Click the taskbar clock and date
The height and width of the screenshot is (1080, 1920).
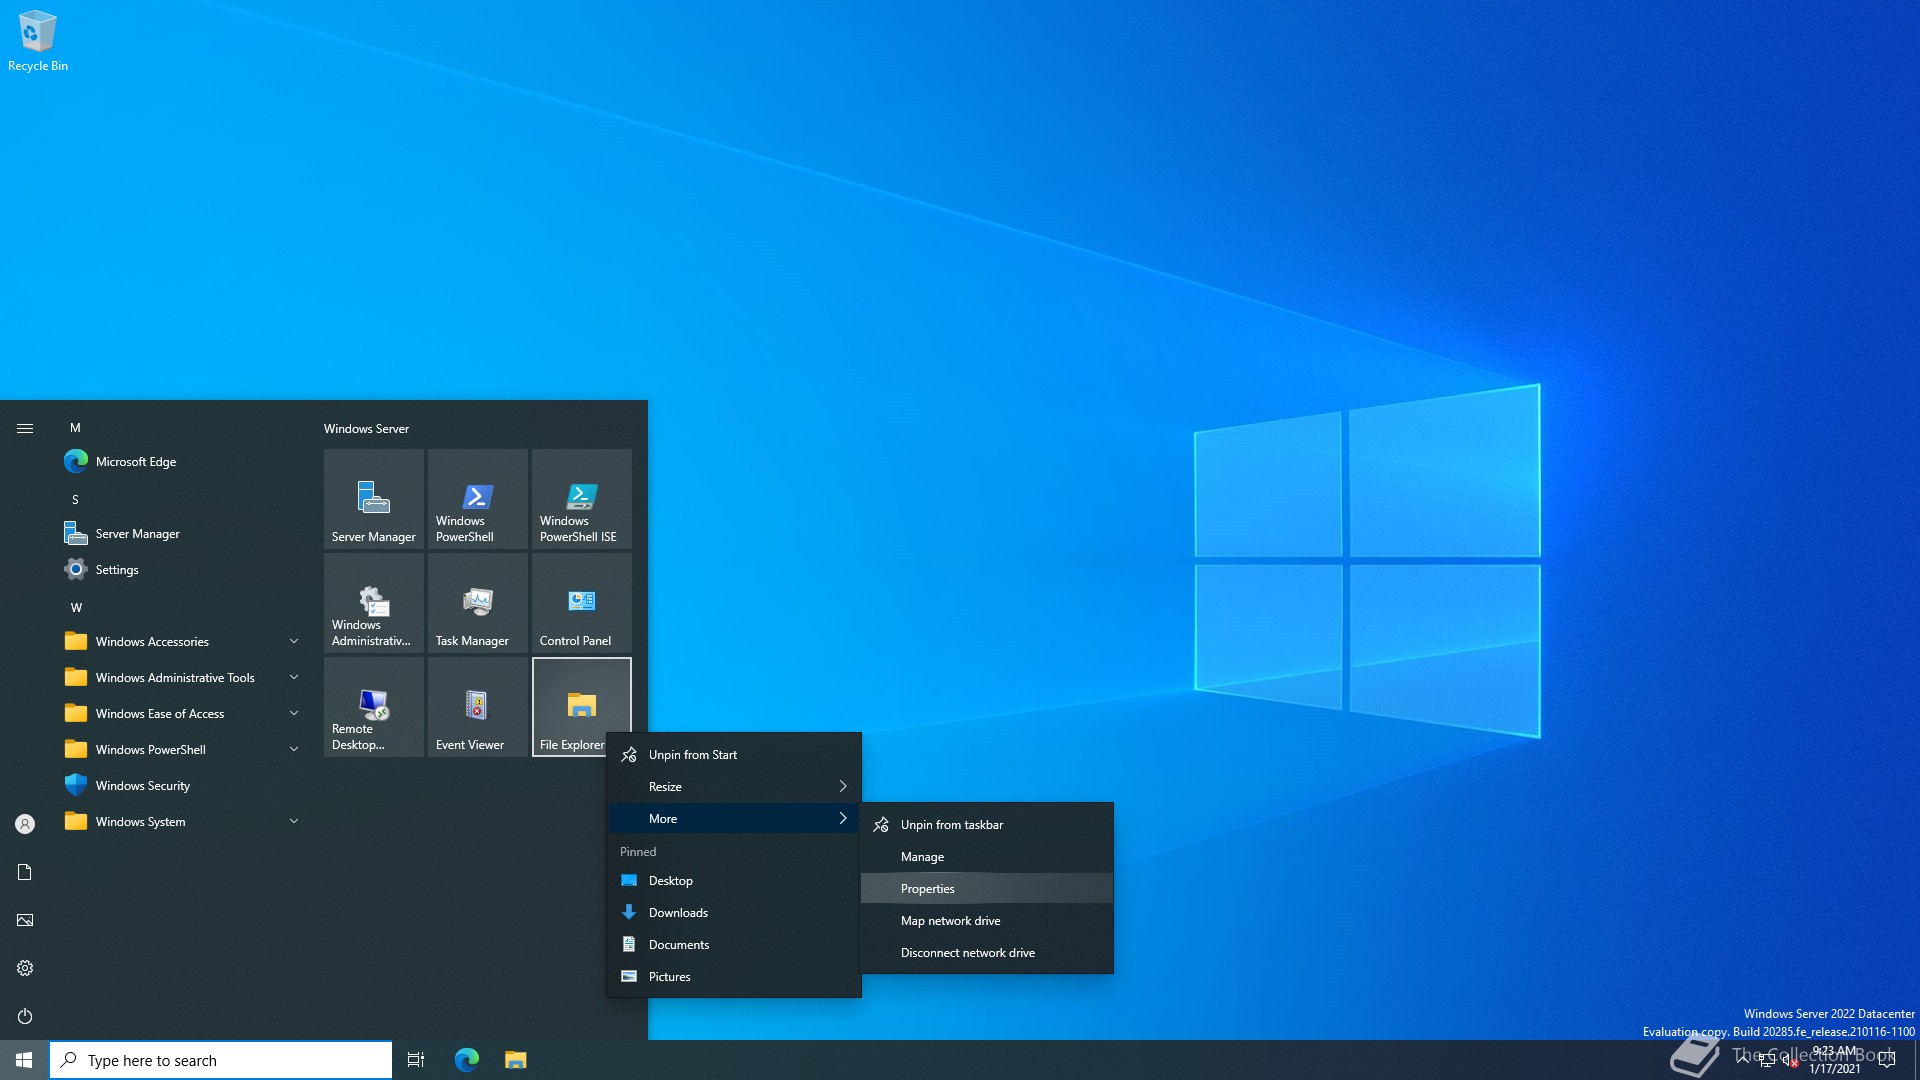click(x=1835, y=1060)
